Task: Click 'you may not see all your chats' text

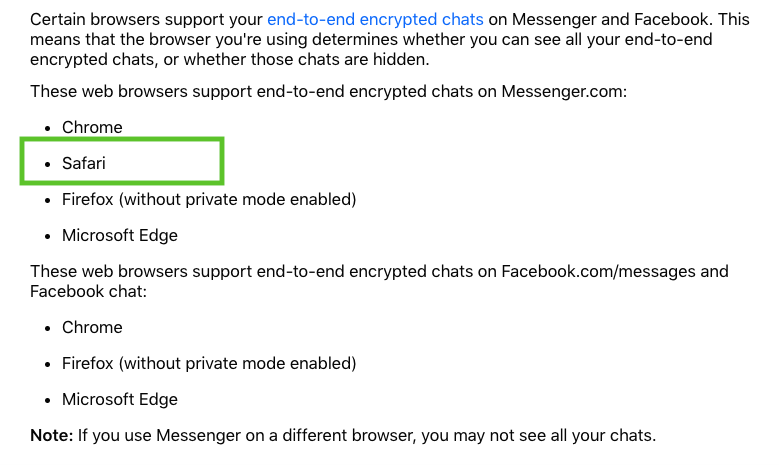Action: click(539, 436)
